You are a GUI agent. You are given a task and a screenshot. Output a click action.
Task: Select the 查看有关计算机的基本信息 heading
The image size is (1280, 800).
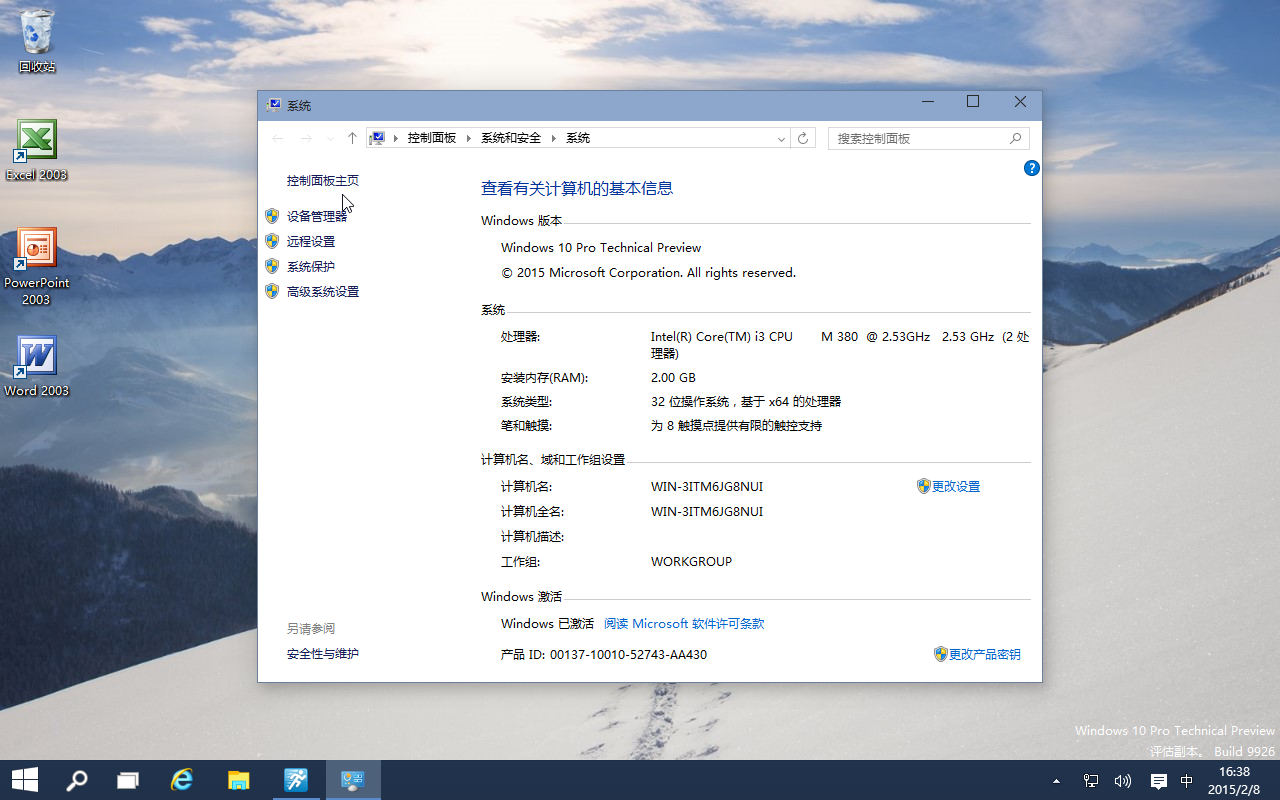coord(577,188)
